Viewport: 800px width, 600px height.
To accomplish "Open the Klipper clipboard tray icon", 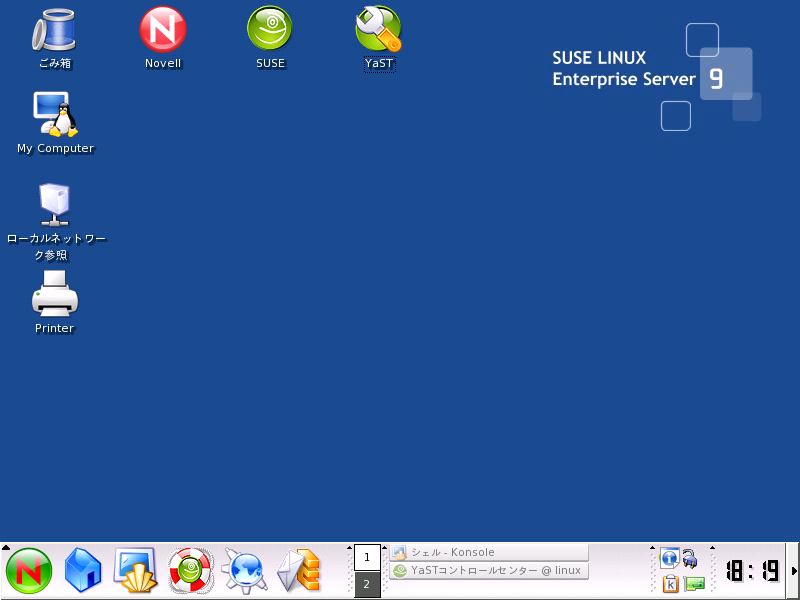I will coord(670,583).
